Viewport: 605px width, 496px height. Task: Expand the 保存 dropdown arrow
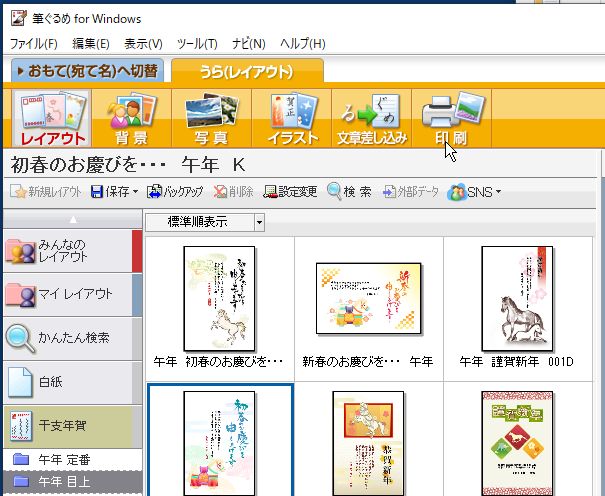[135, 192]
